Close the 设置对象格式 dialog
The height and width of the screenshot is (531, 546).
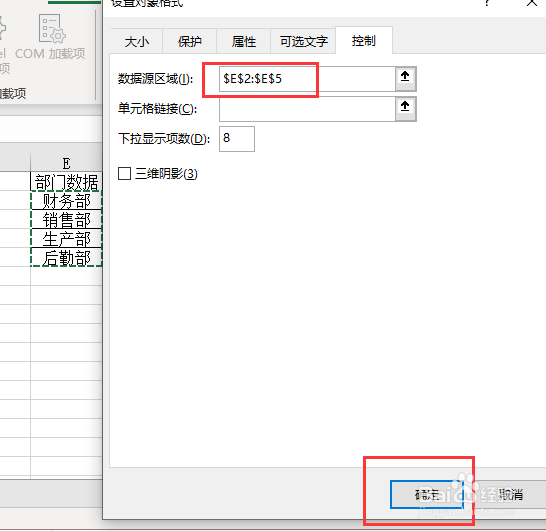(x=532, y=3)
